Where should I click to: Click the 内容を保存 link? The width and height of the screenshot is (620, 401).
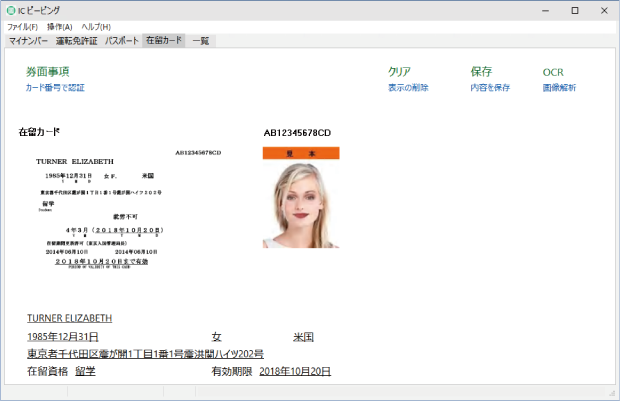(x=490, y=88)
